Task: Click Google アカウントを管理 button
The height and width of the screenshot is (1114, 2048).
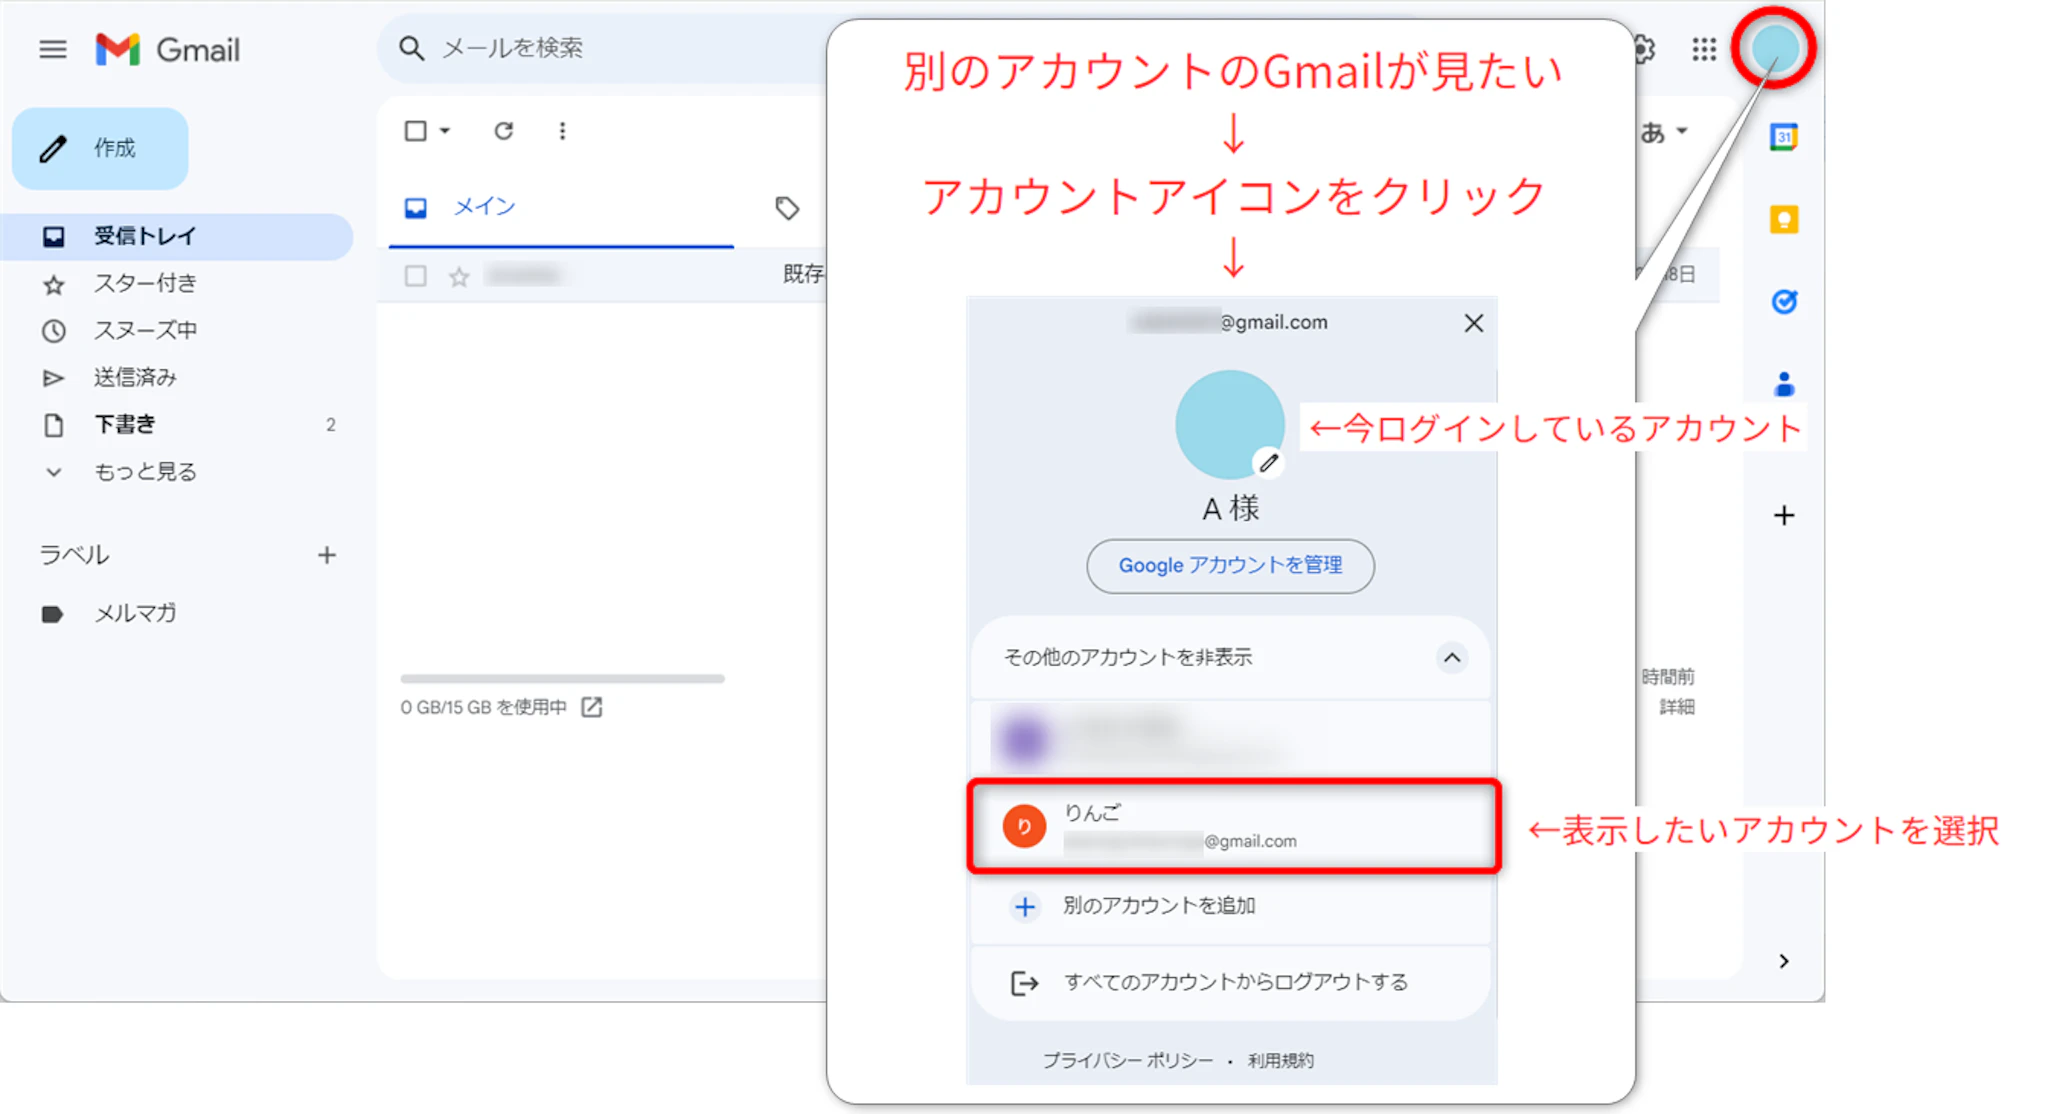Action: point(1229,565)
